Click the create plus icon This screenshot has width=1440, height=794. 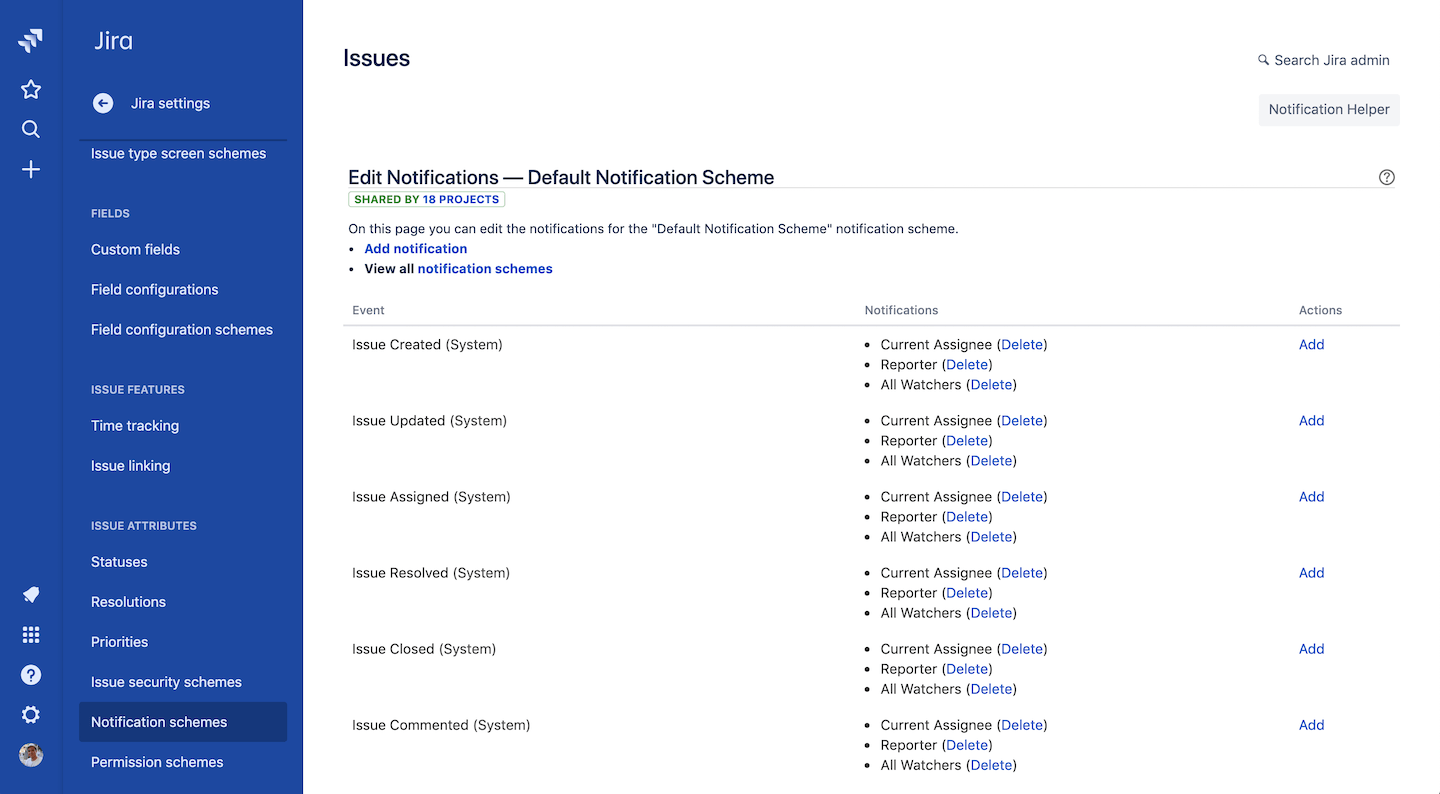coord(31,169)
